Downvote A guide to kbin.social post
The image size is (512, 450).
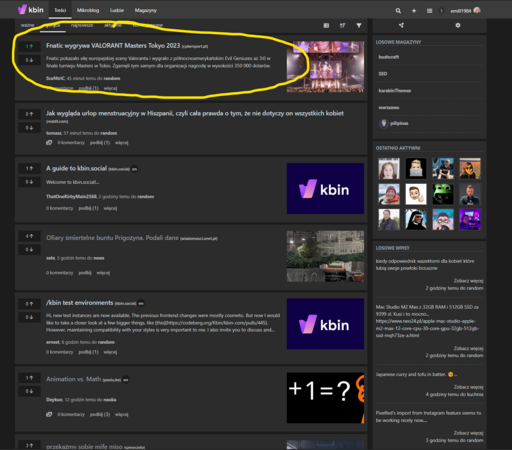(x=29, y=182)
